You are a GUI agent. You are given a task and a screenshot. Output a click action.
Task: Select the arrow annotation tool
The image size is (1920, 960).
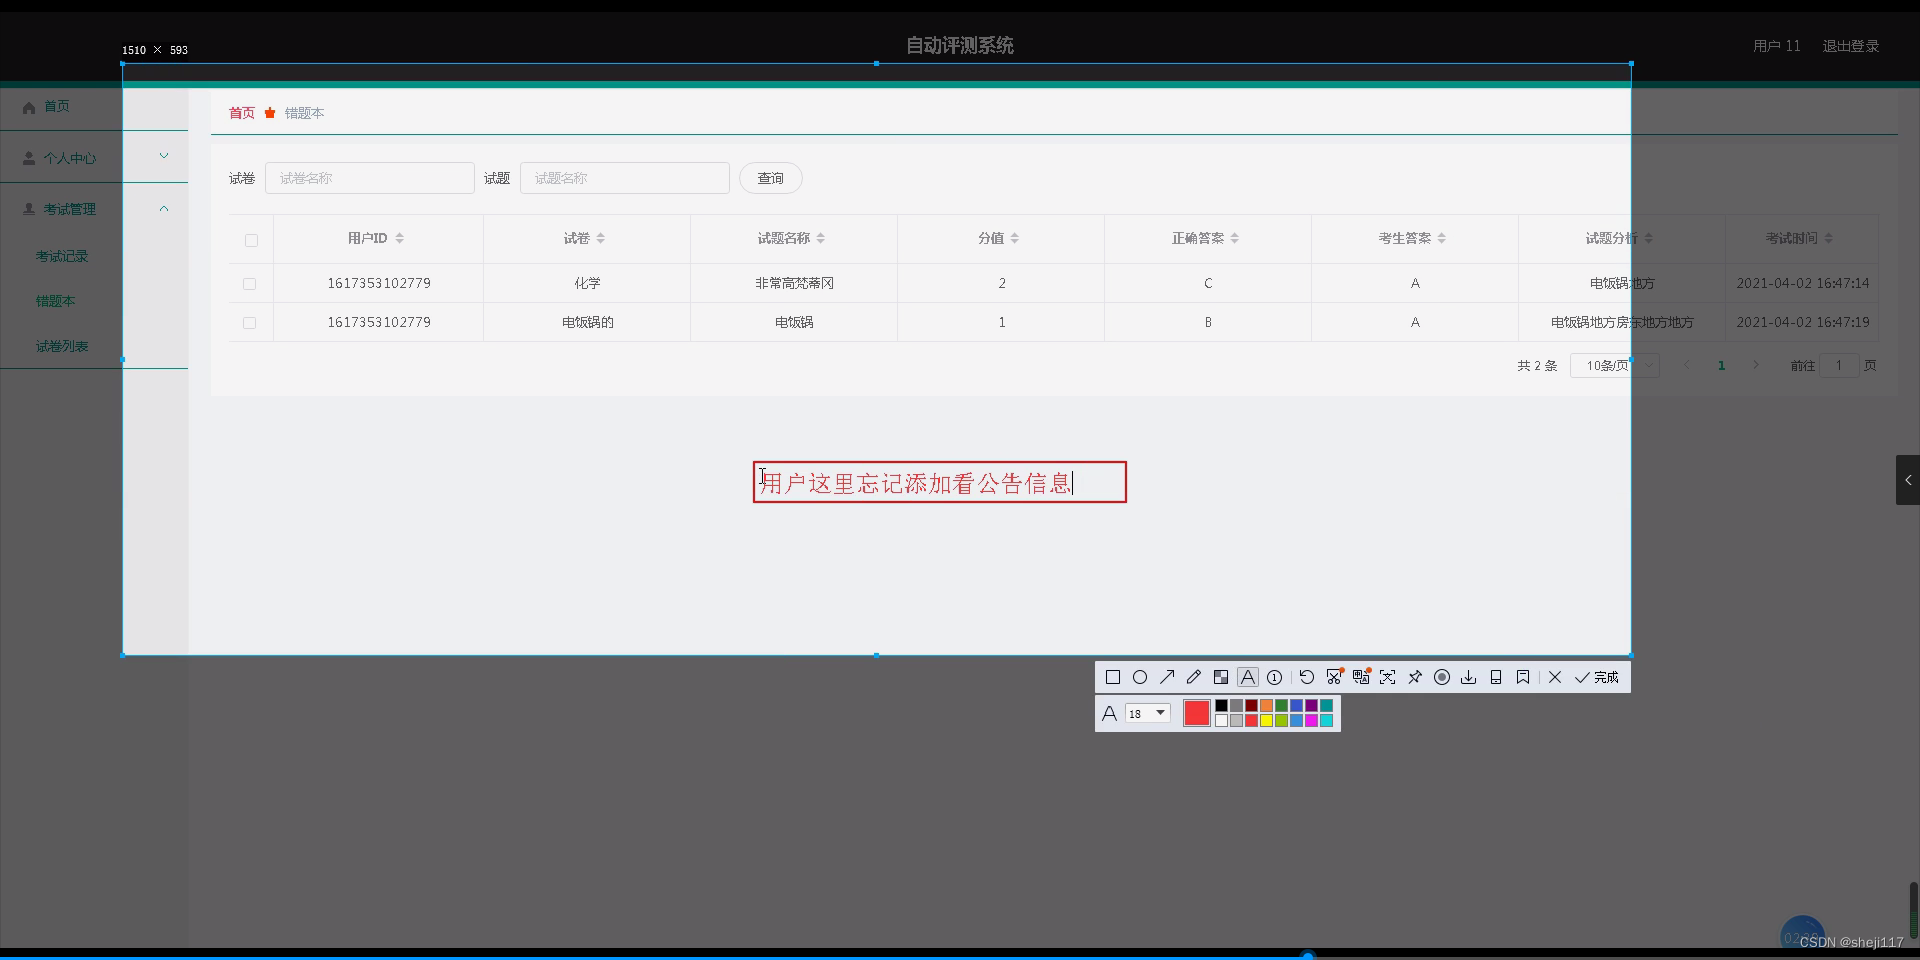pyautogui.click(x=1167, y=677)
